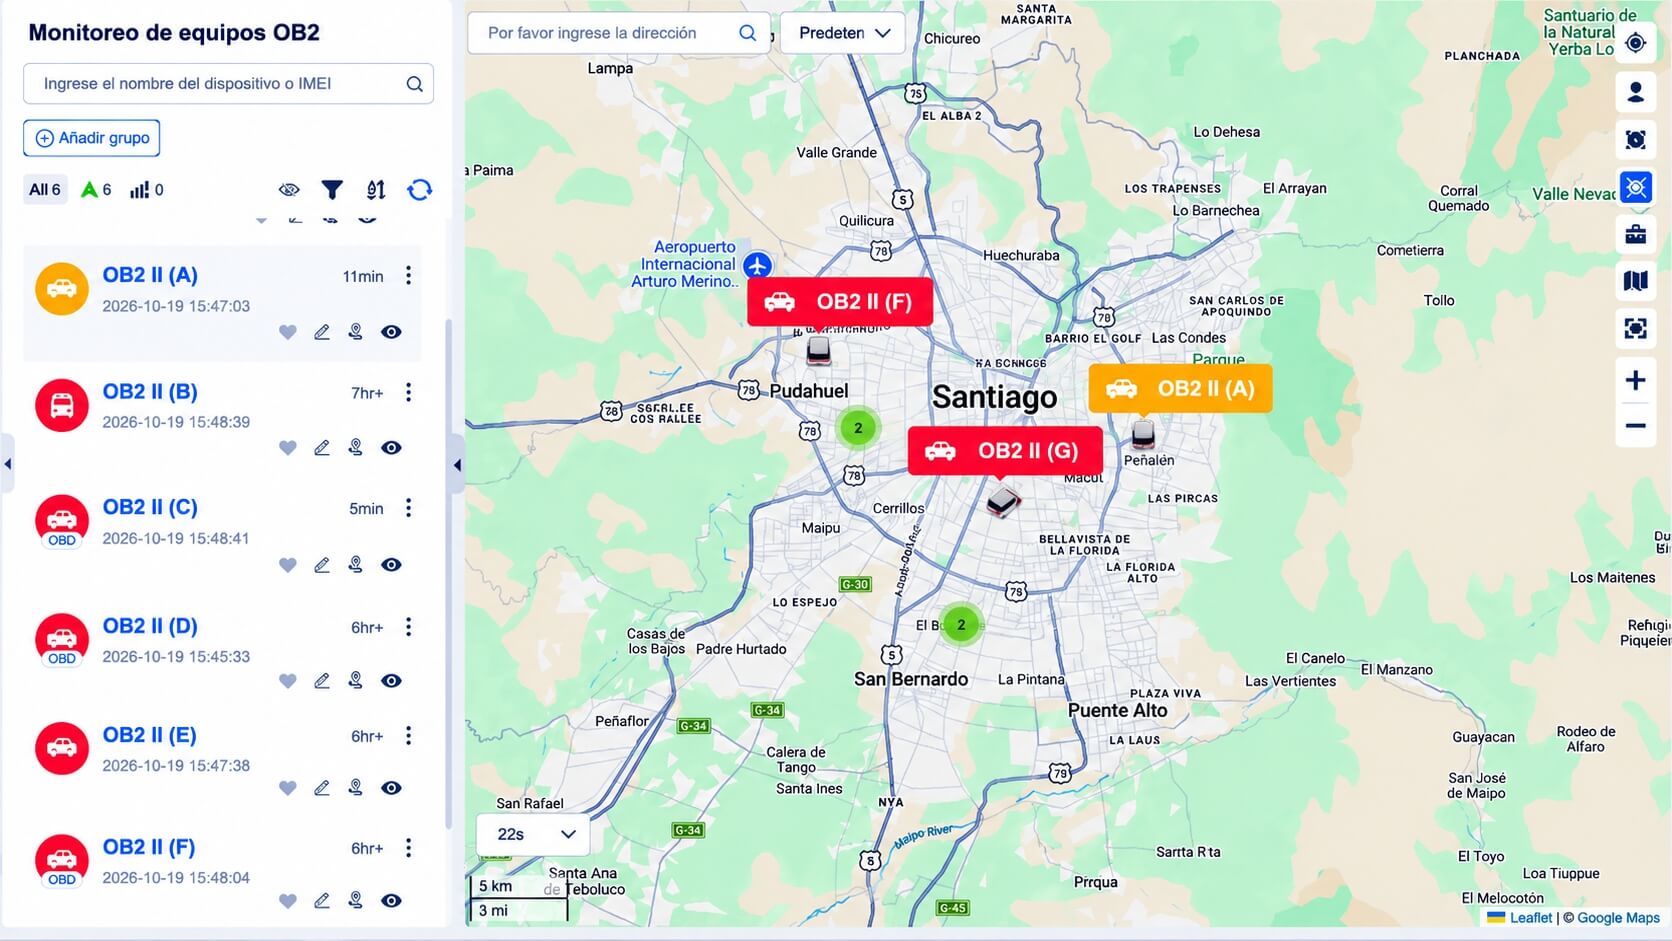Image resolution: width=1672 pixels, height=941 pixels.
Task: Zoom out with the minus button
Action: tap(1636, 426)
